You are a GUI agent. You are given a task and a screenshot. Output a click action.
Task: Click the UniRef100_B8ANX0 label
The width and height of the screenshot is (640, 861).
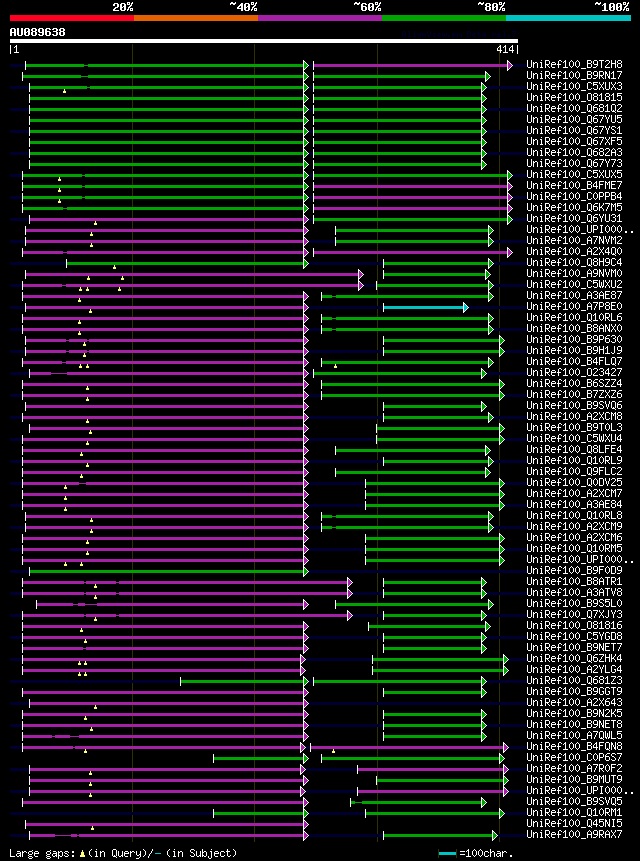(x=574, y=328)
